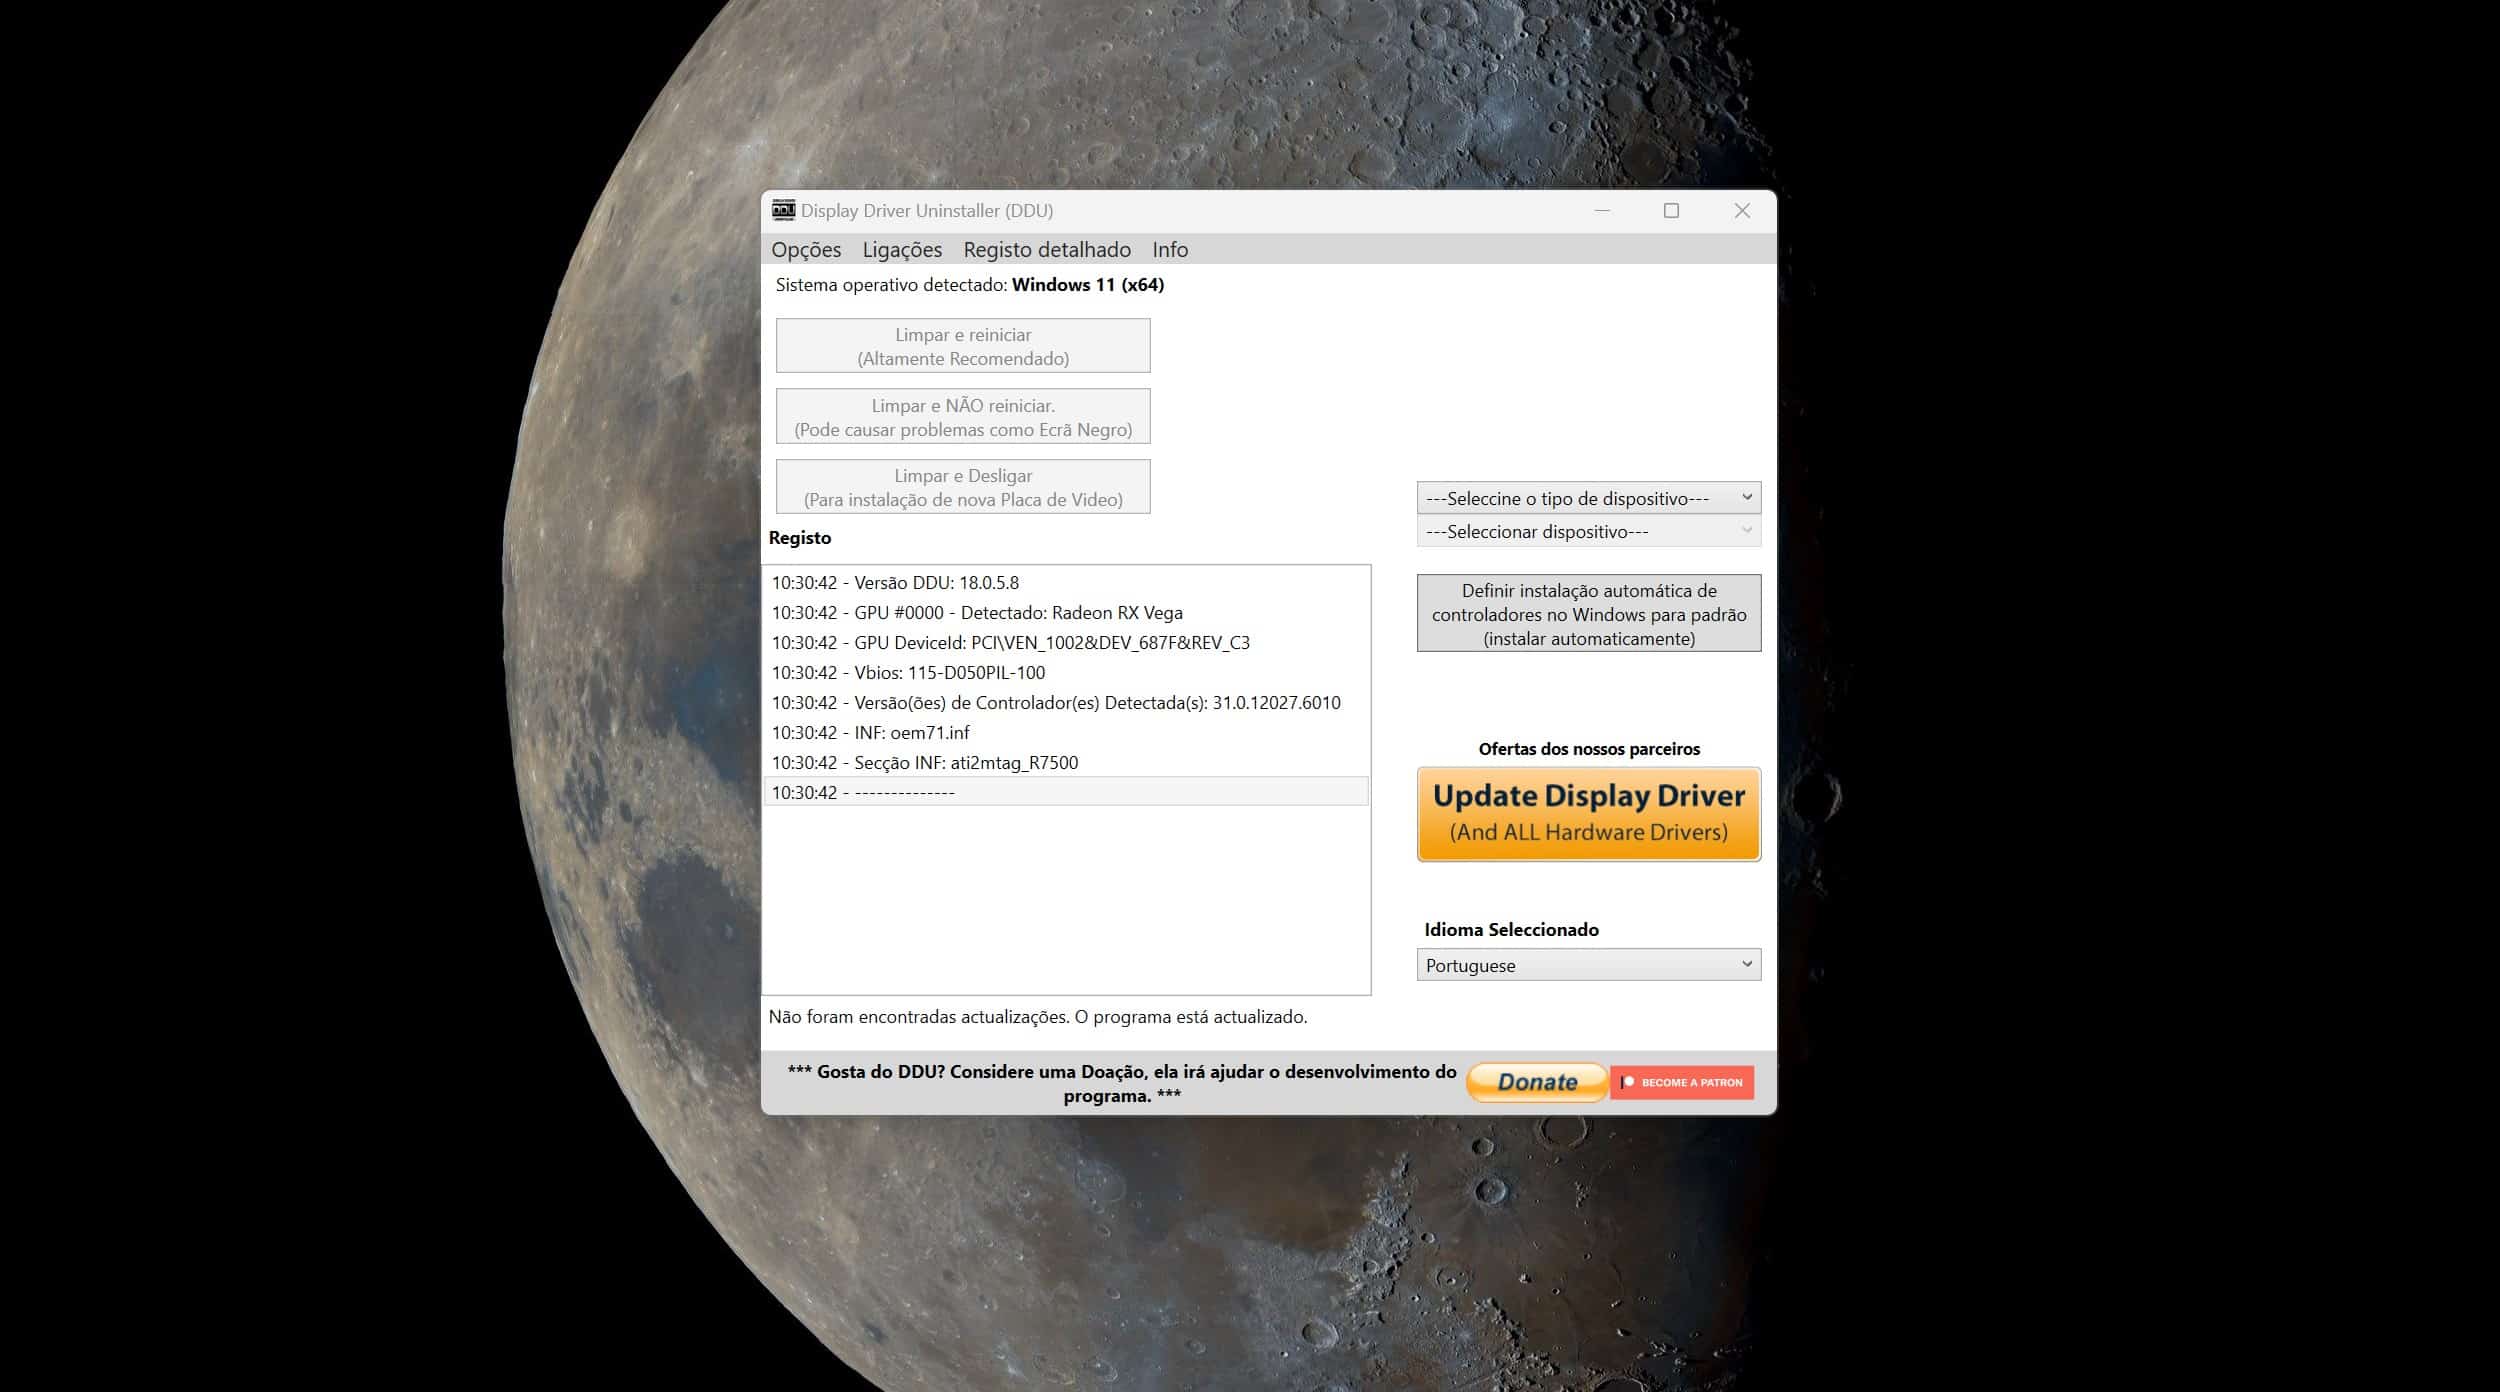Click the Become a Patron button
2500x1392 pixels.
pos(1682,1082)
